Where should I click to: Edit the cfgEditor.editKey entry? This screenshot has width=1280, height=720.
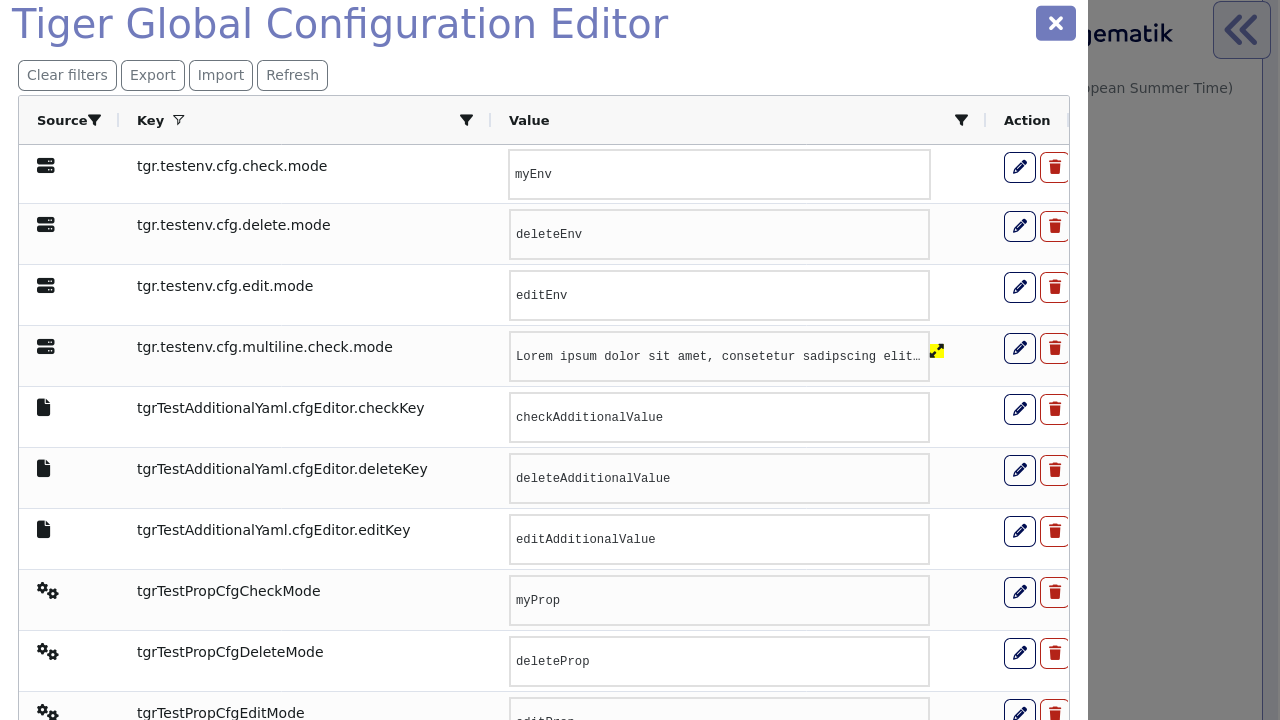tap(1020, 531)
